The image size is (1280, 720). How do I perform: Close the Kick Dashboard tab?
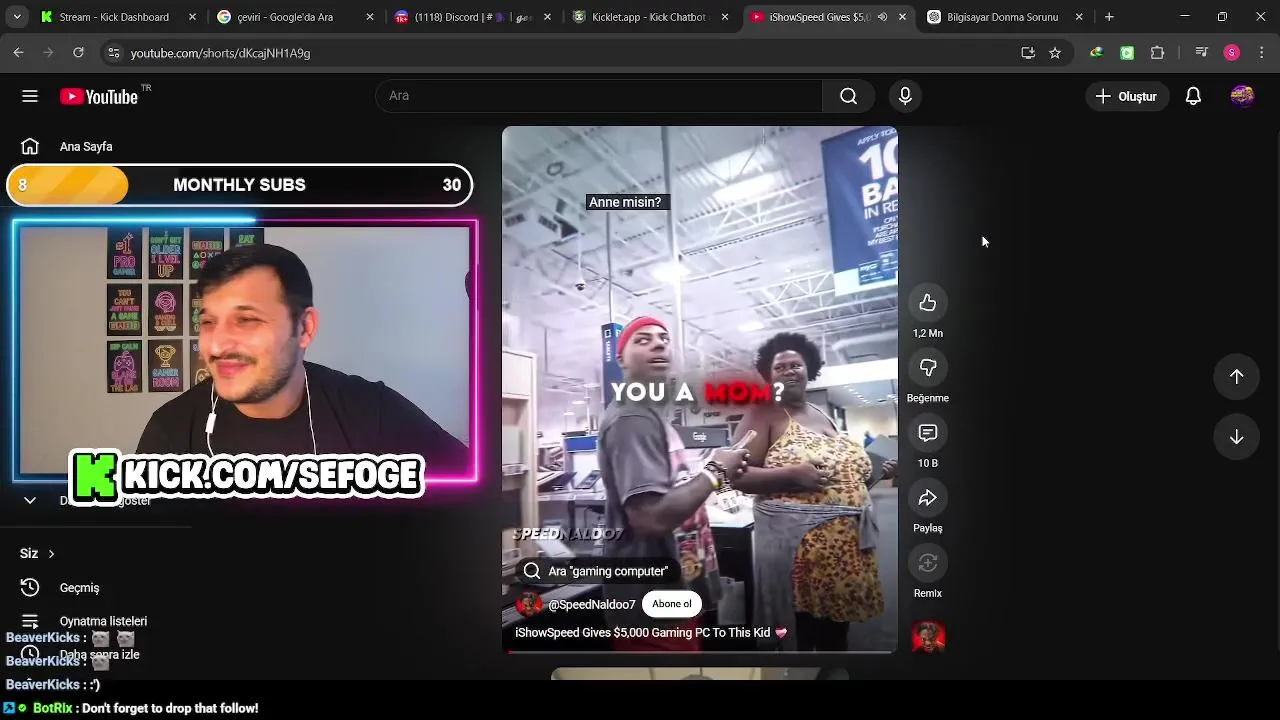(x=193, y=17)
